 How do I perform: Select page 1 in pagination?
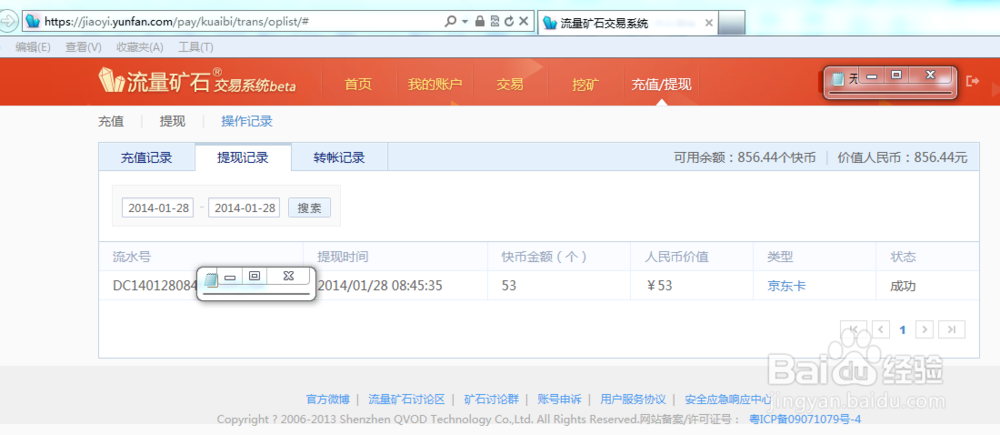point(902,330)
